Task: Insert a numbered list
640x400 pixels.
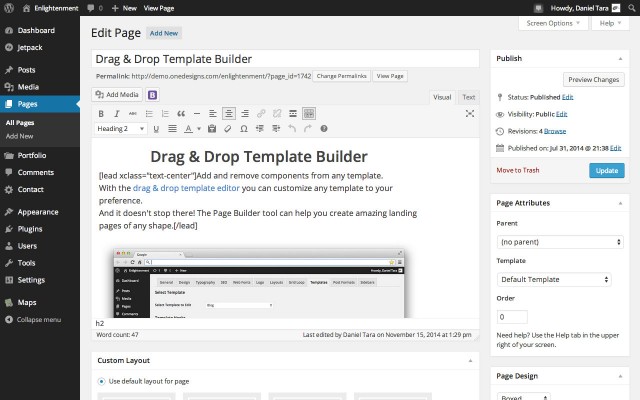Action: coord(165,114)
